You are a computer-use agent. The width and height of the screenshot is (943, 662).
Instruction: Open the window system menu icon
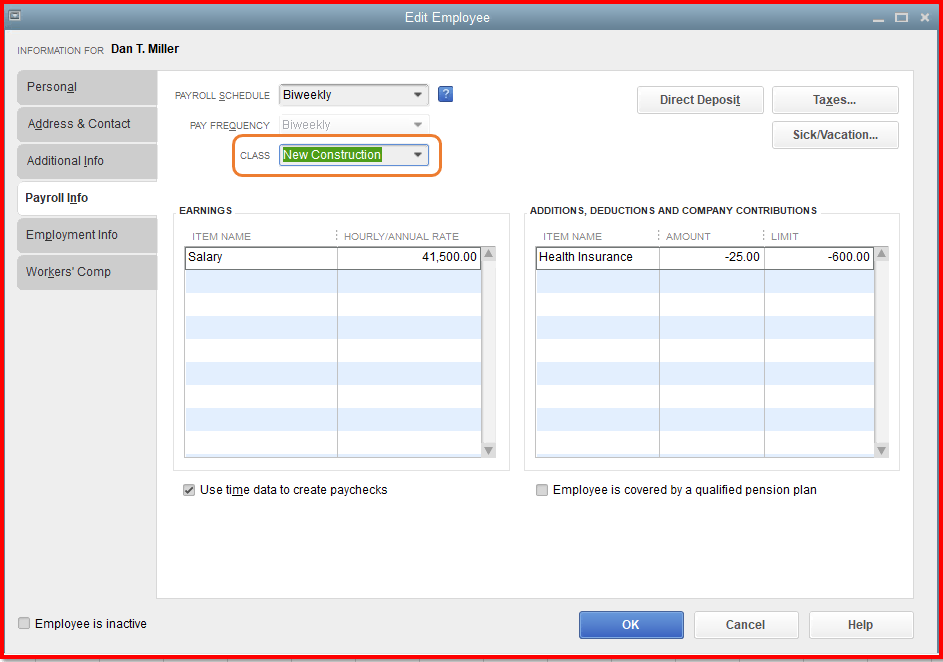coord(14,16)
